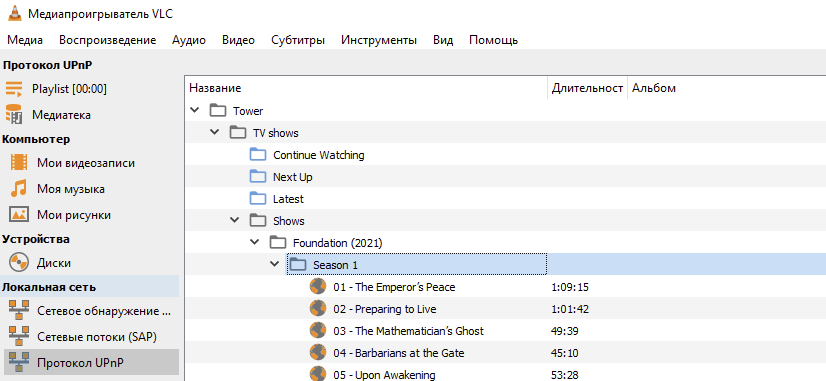
Task: Click the 49:39 duration cell
Action: [x=565, y=331]
